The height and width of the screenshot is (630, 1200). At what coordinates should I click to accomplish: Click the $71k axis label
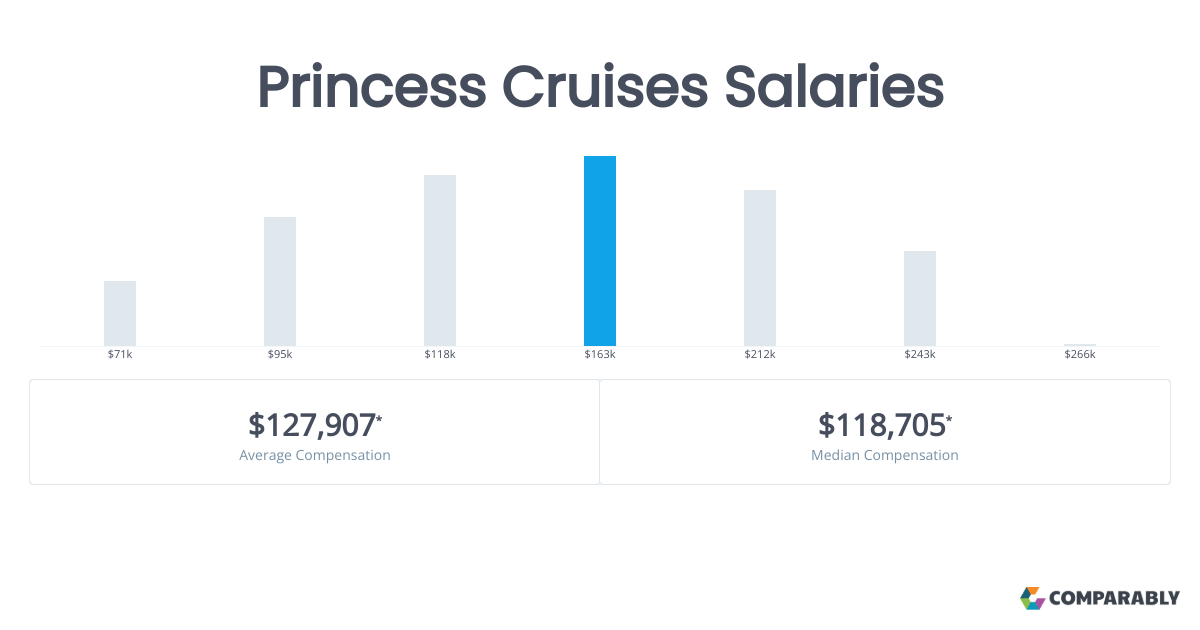(120, 355)
